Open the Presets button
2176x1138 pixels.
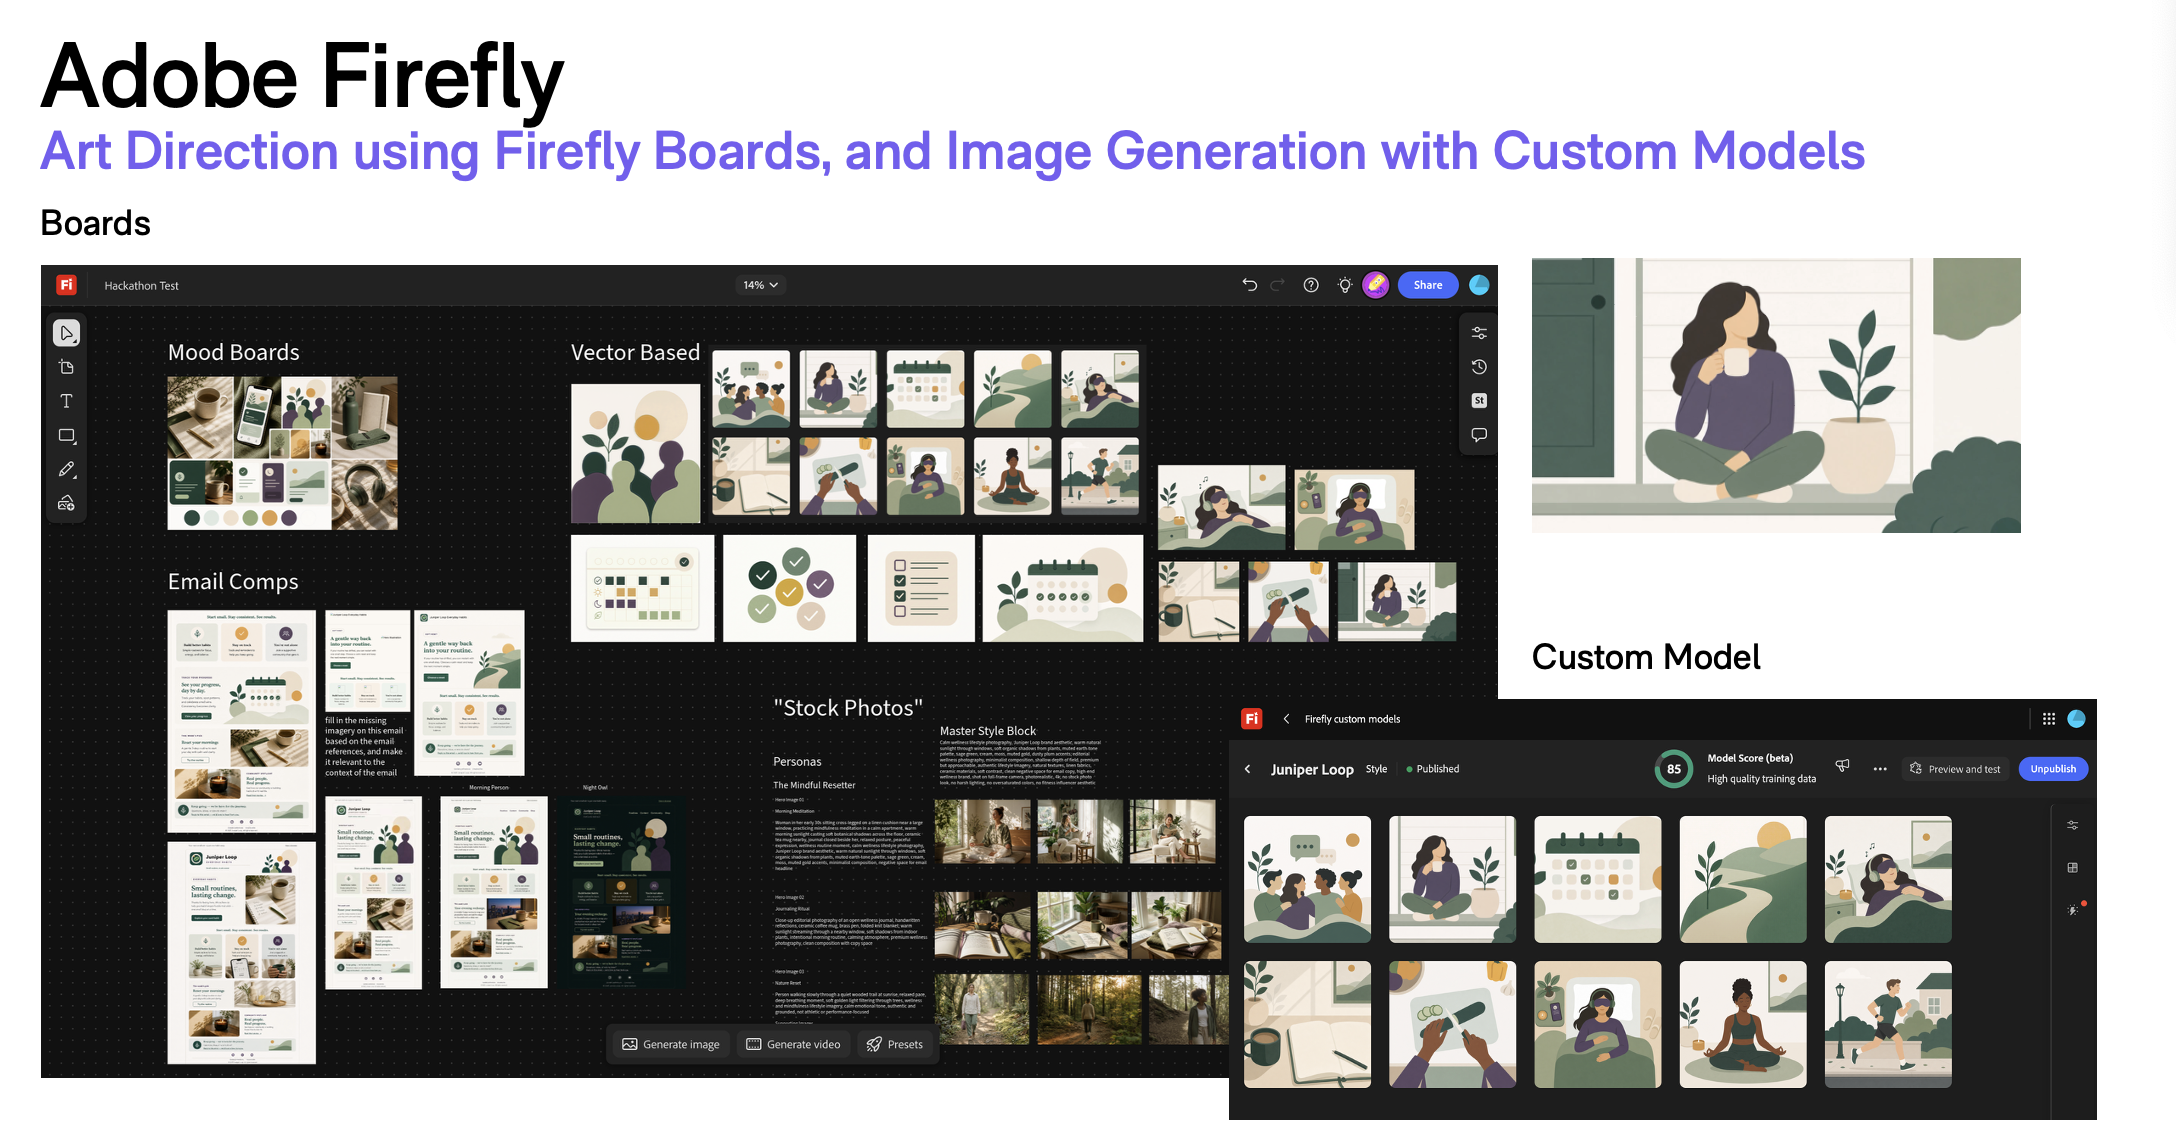[x=895, y=1044]
